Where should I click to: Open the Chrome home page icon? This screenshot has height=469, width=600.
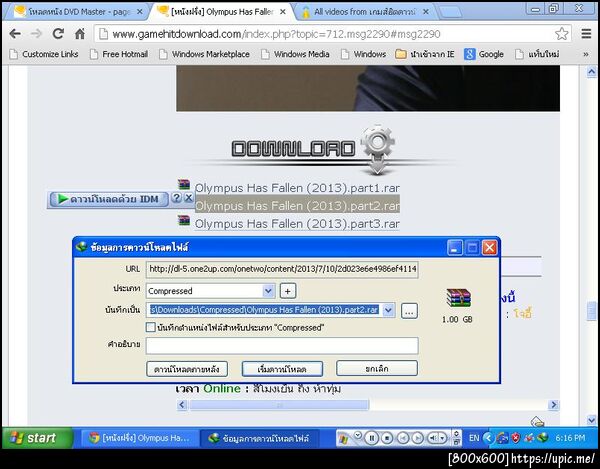pyautogui.click(x=80, y=34)
